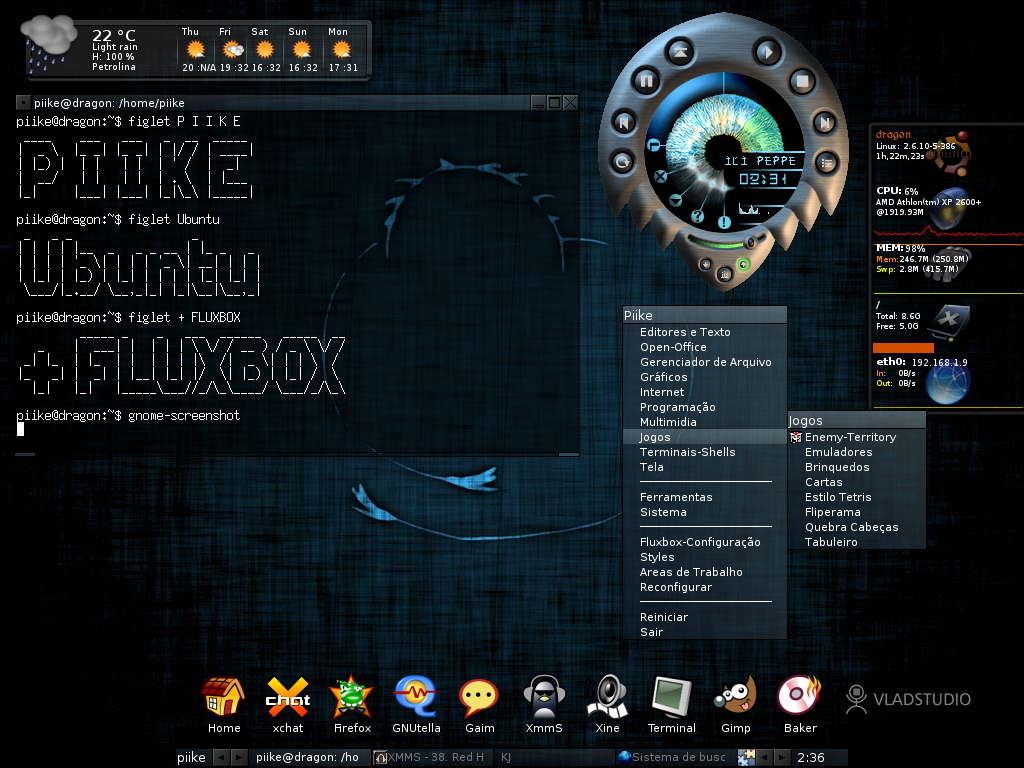The image size is (1024, 768).
Task: Click the puzzle-piece system tray icon
Action: pyautogui.click(x=746, y=758)
